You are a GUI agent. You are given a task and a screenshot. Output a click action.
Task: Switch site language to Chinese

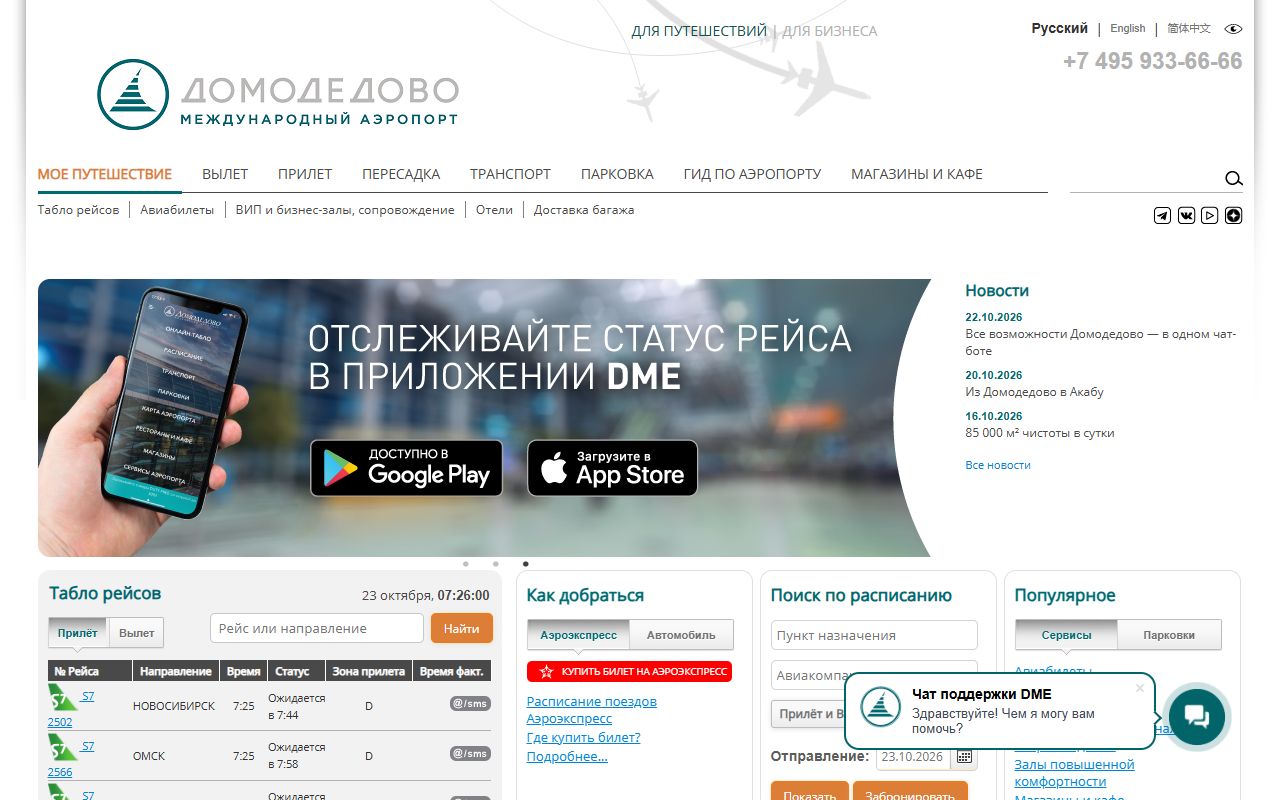[1189, 29]
